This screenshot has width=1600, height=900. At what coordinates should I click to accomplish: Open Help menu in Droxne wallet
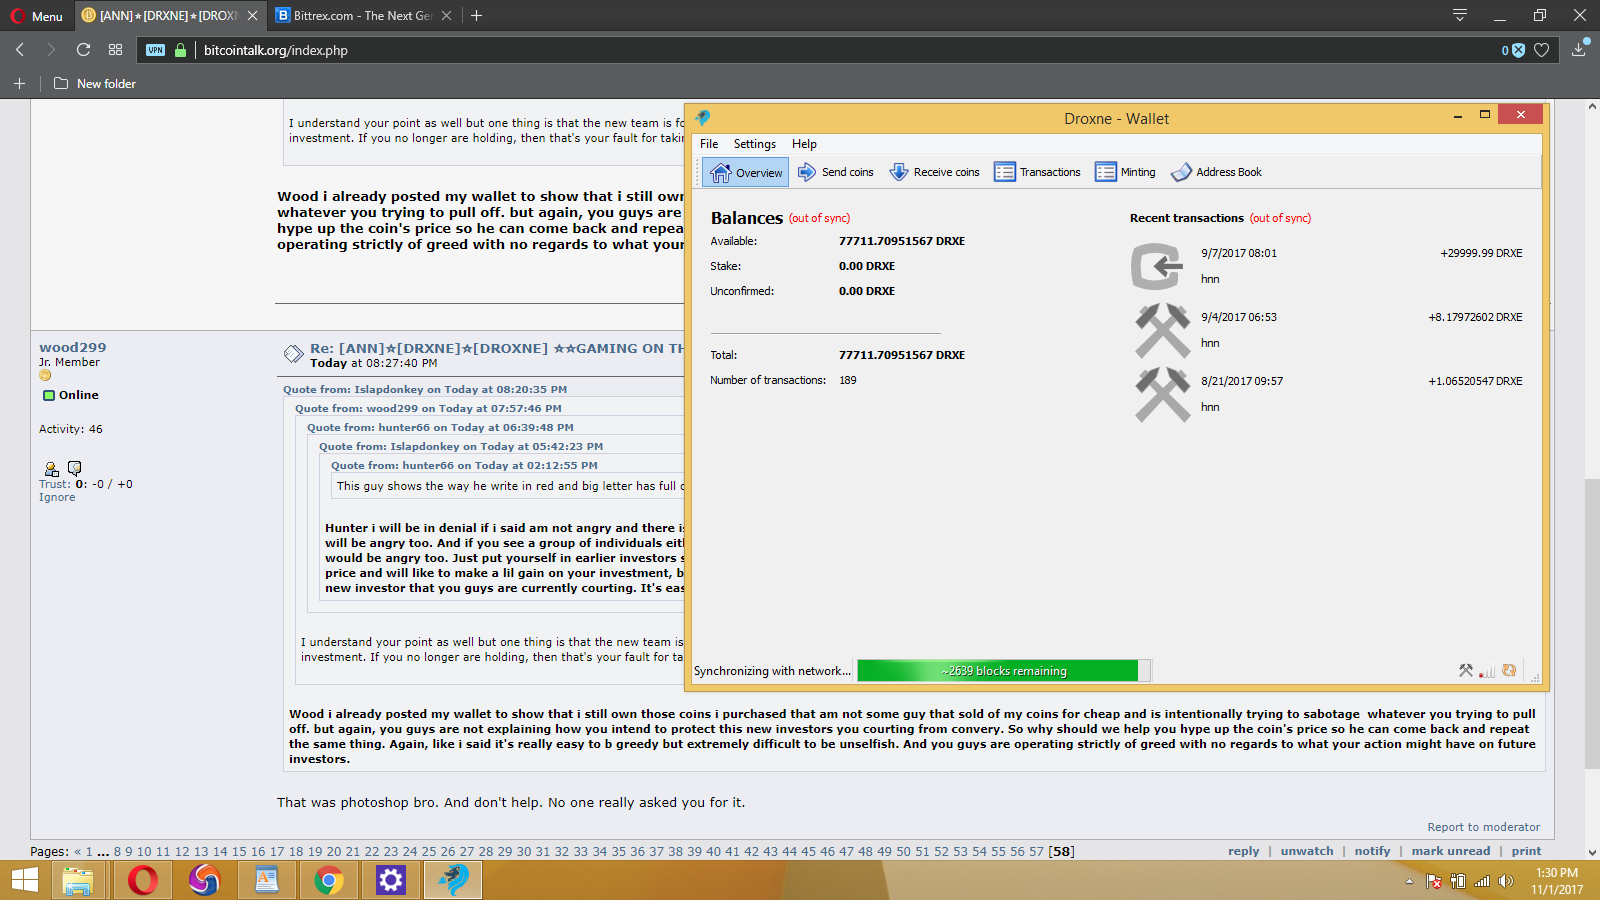click(804, 144)
